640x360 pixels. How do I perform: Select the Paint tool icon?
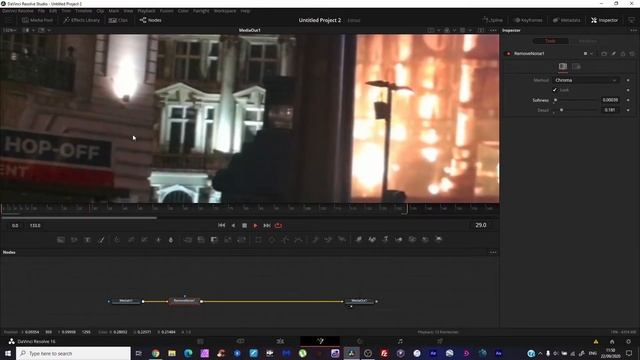click(101, 240)
